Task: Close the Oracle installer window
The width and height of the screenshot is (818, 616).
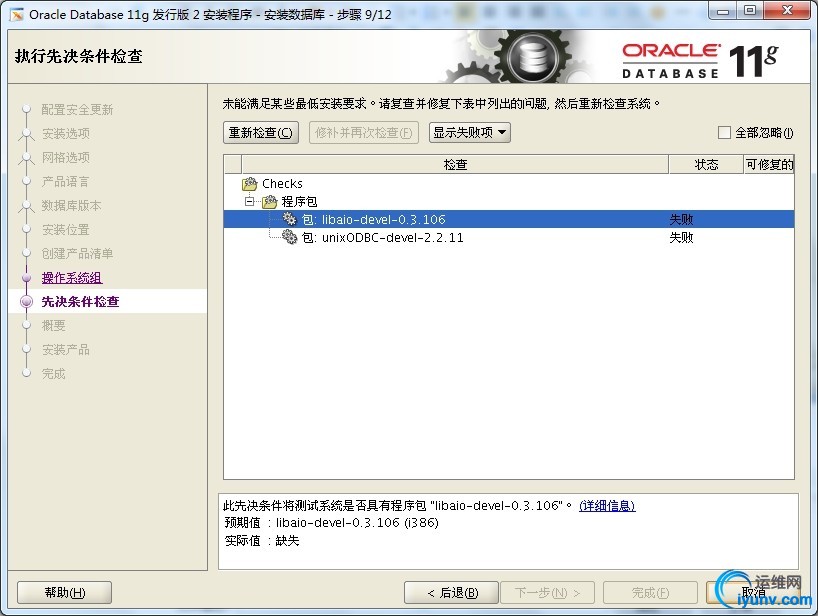Action: (787, 11)
